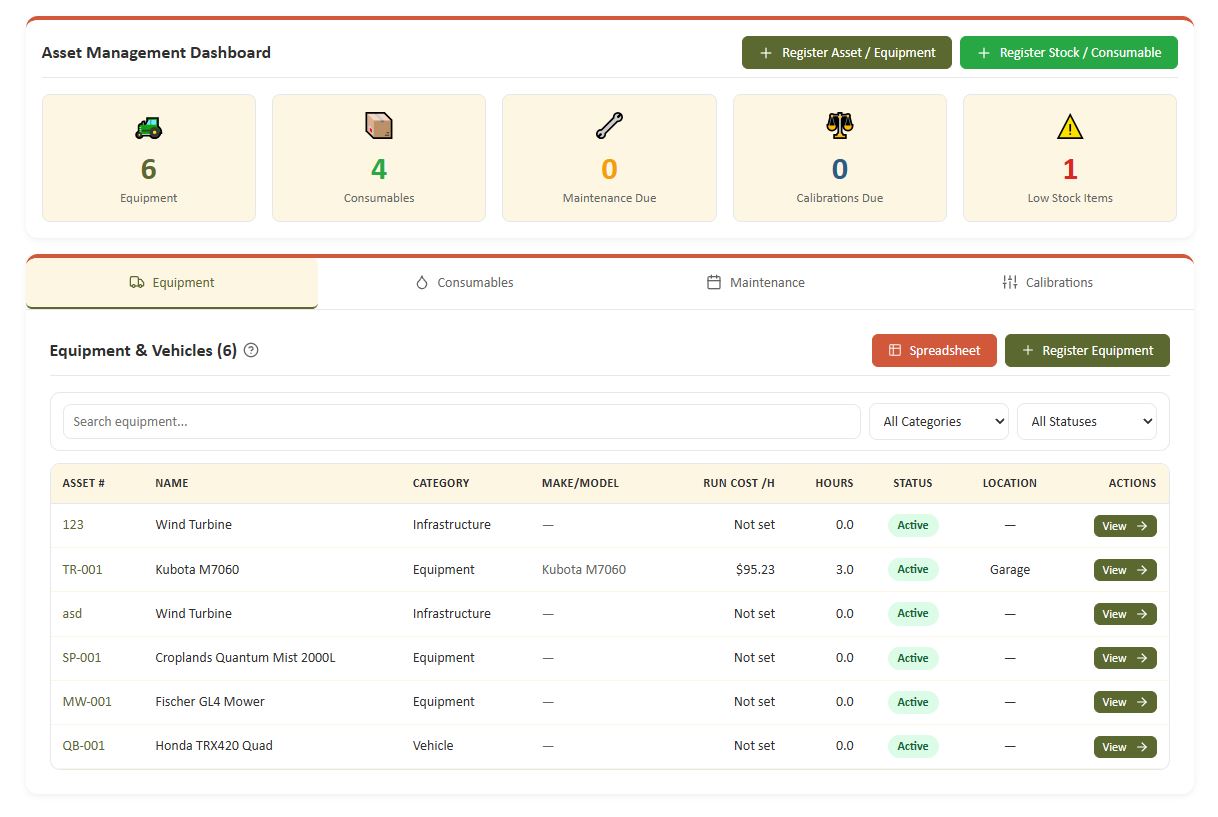The image size is (1218, 817).
Task: Click the $95.23 run cost value
Action: point(755,570)
